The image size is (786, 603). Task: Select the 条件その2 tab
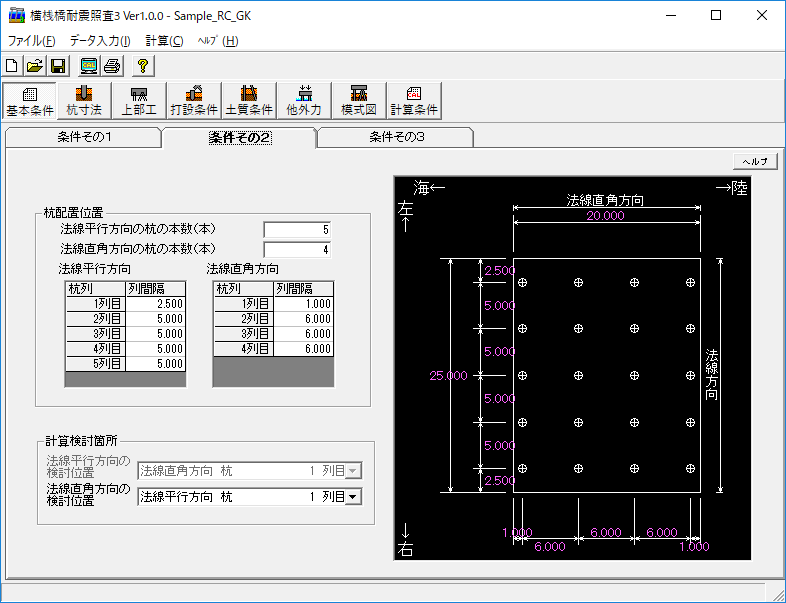coord(240,137)
